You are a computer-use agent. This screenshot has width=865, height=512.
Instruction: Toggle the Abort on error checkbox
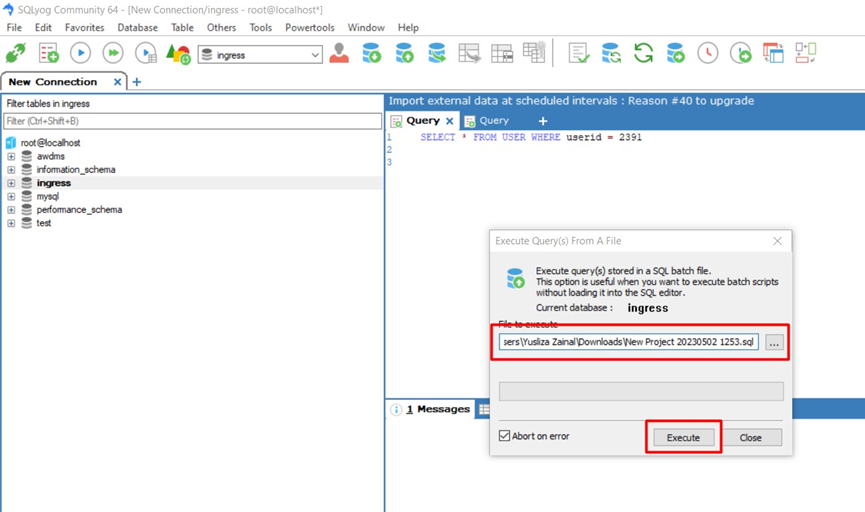504,436
